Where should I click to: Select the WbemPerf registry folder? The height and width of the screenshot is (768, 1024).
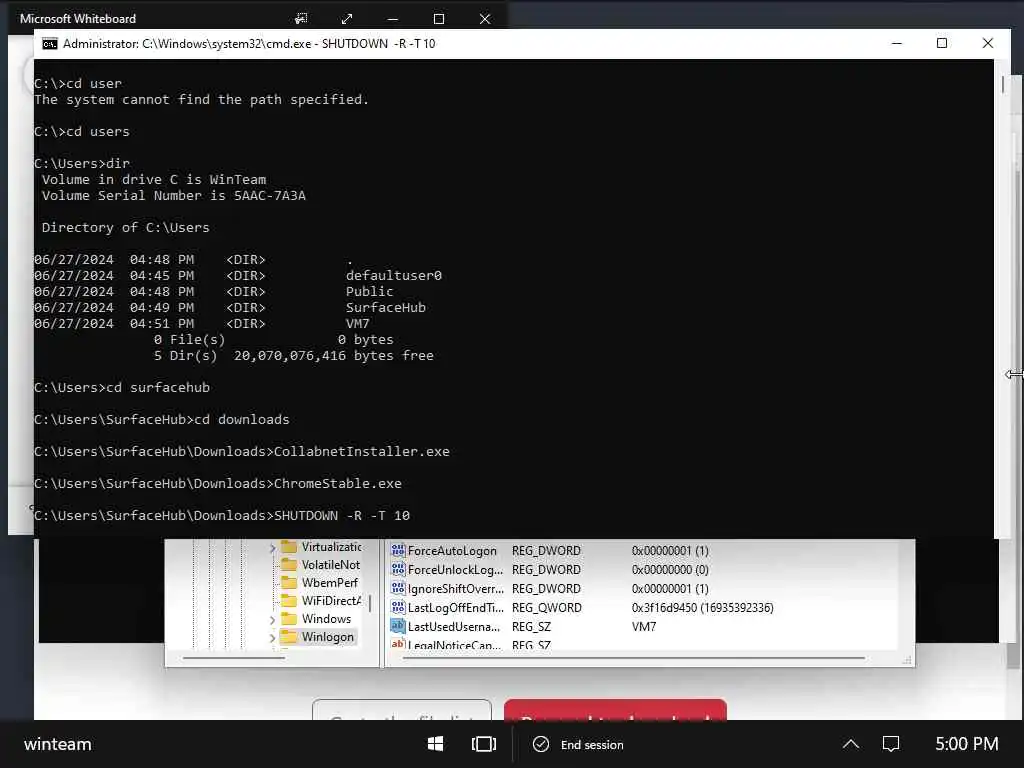pos(329,583)
